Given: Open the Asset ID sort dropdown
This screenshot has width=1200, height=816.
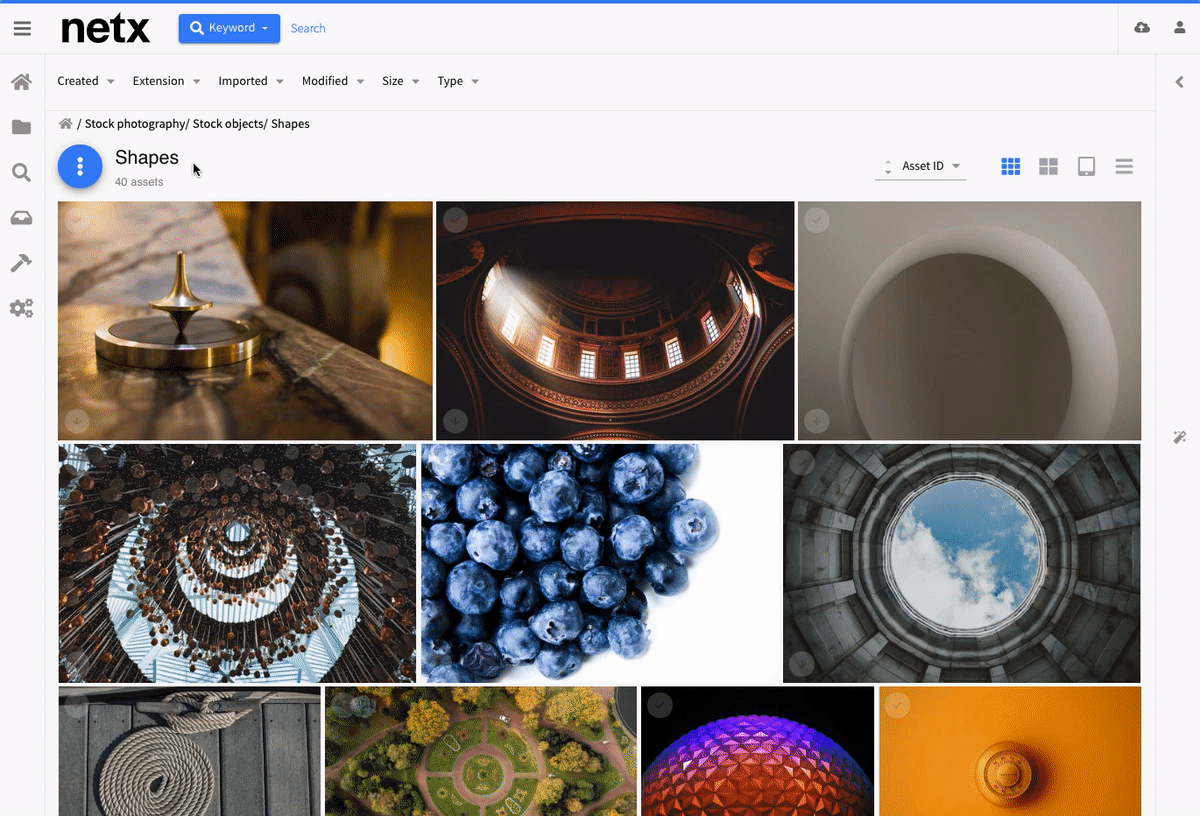Looking at the screenshot, I should point(930,166).
